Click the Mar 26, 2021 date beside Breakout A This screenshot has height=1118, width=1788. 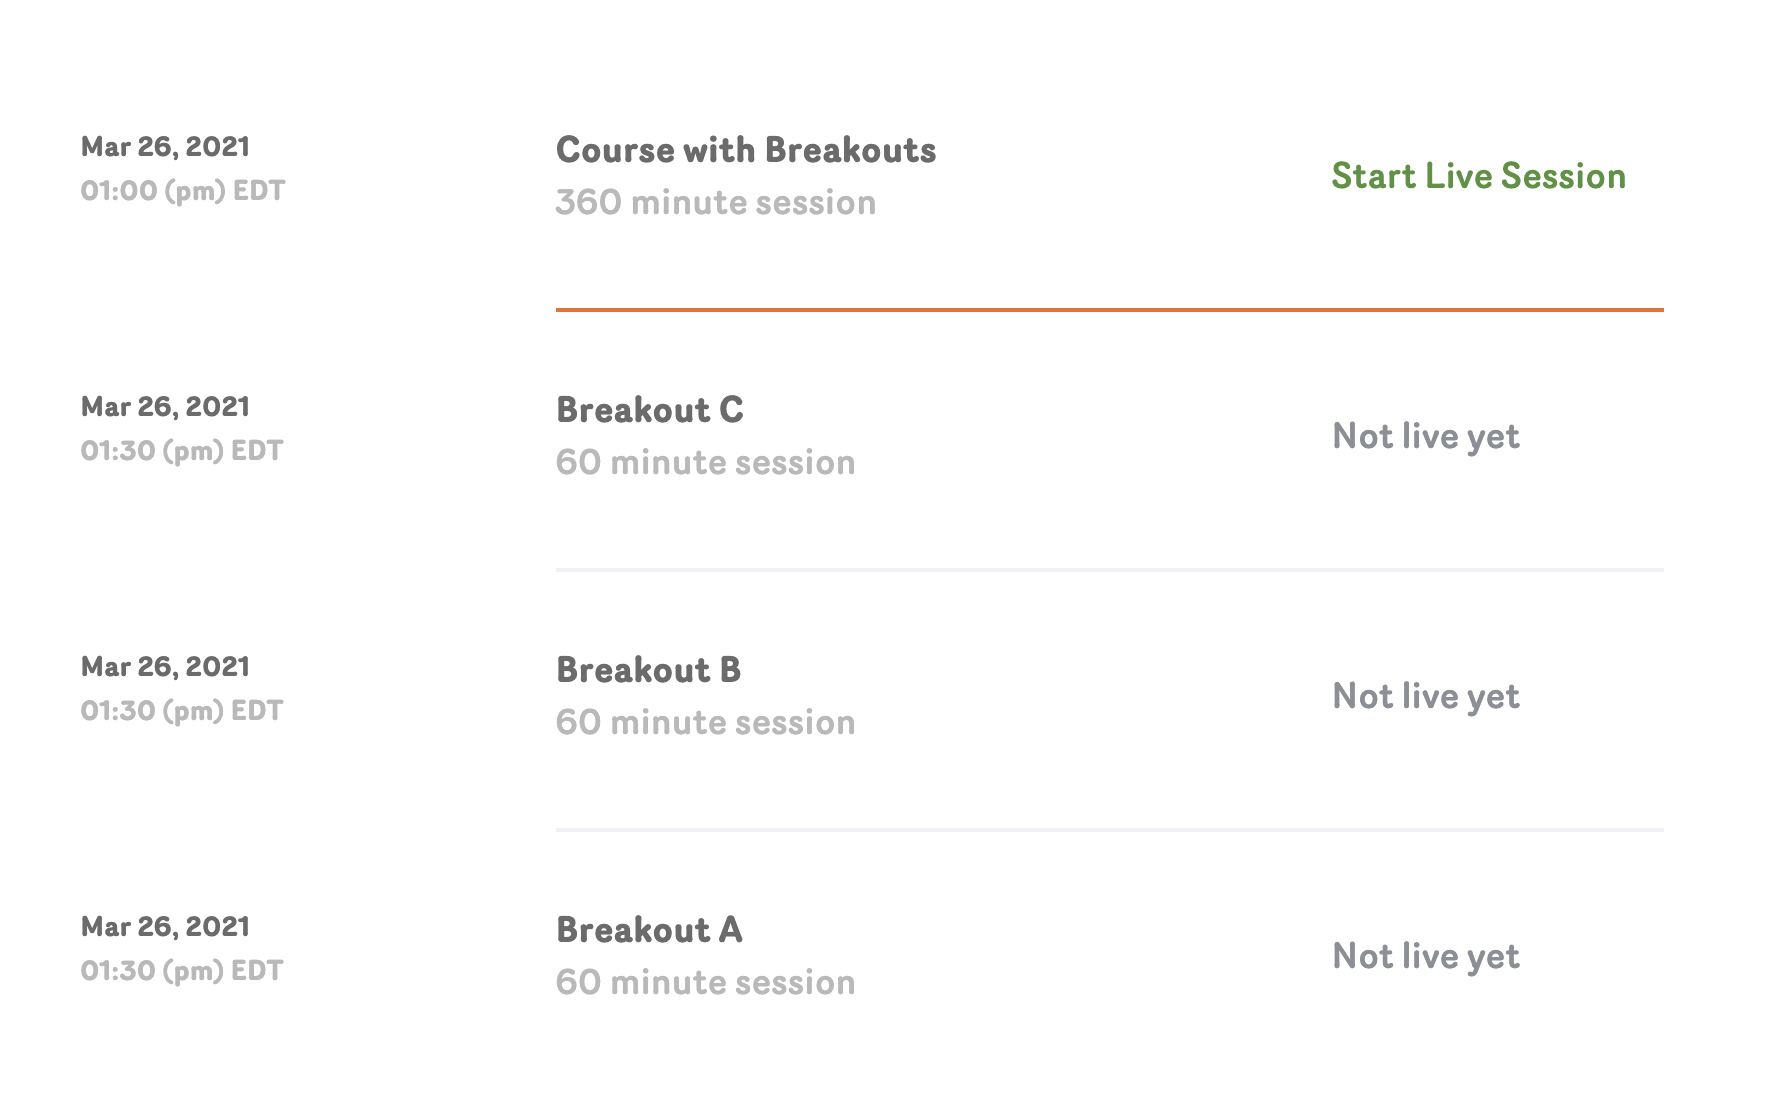pyautogui.click(x=165, y=927)
